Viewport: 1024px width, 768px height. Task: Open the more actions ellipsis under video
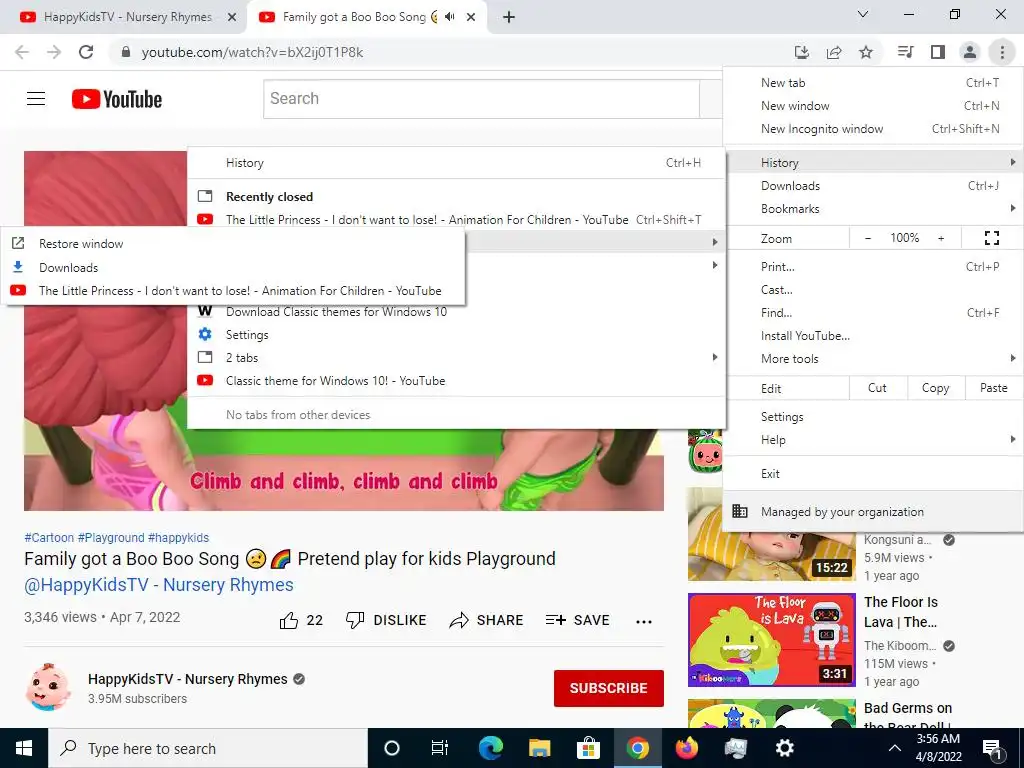[644, 622]
